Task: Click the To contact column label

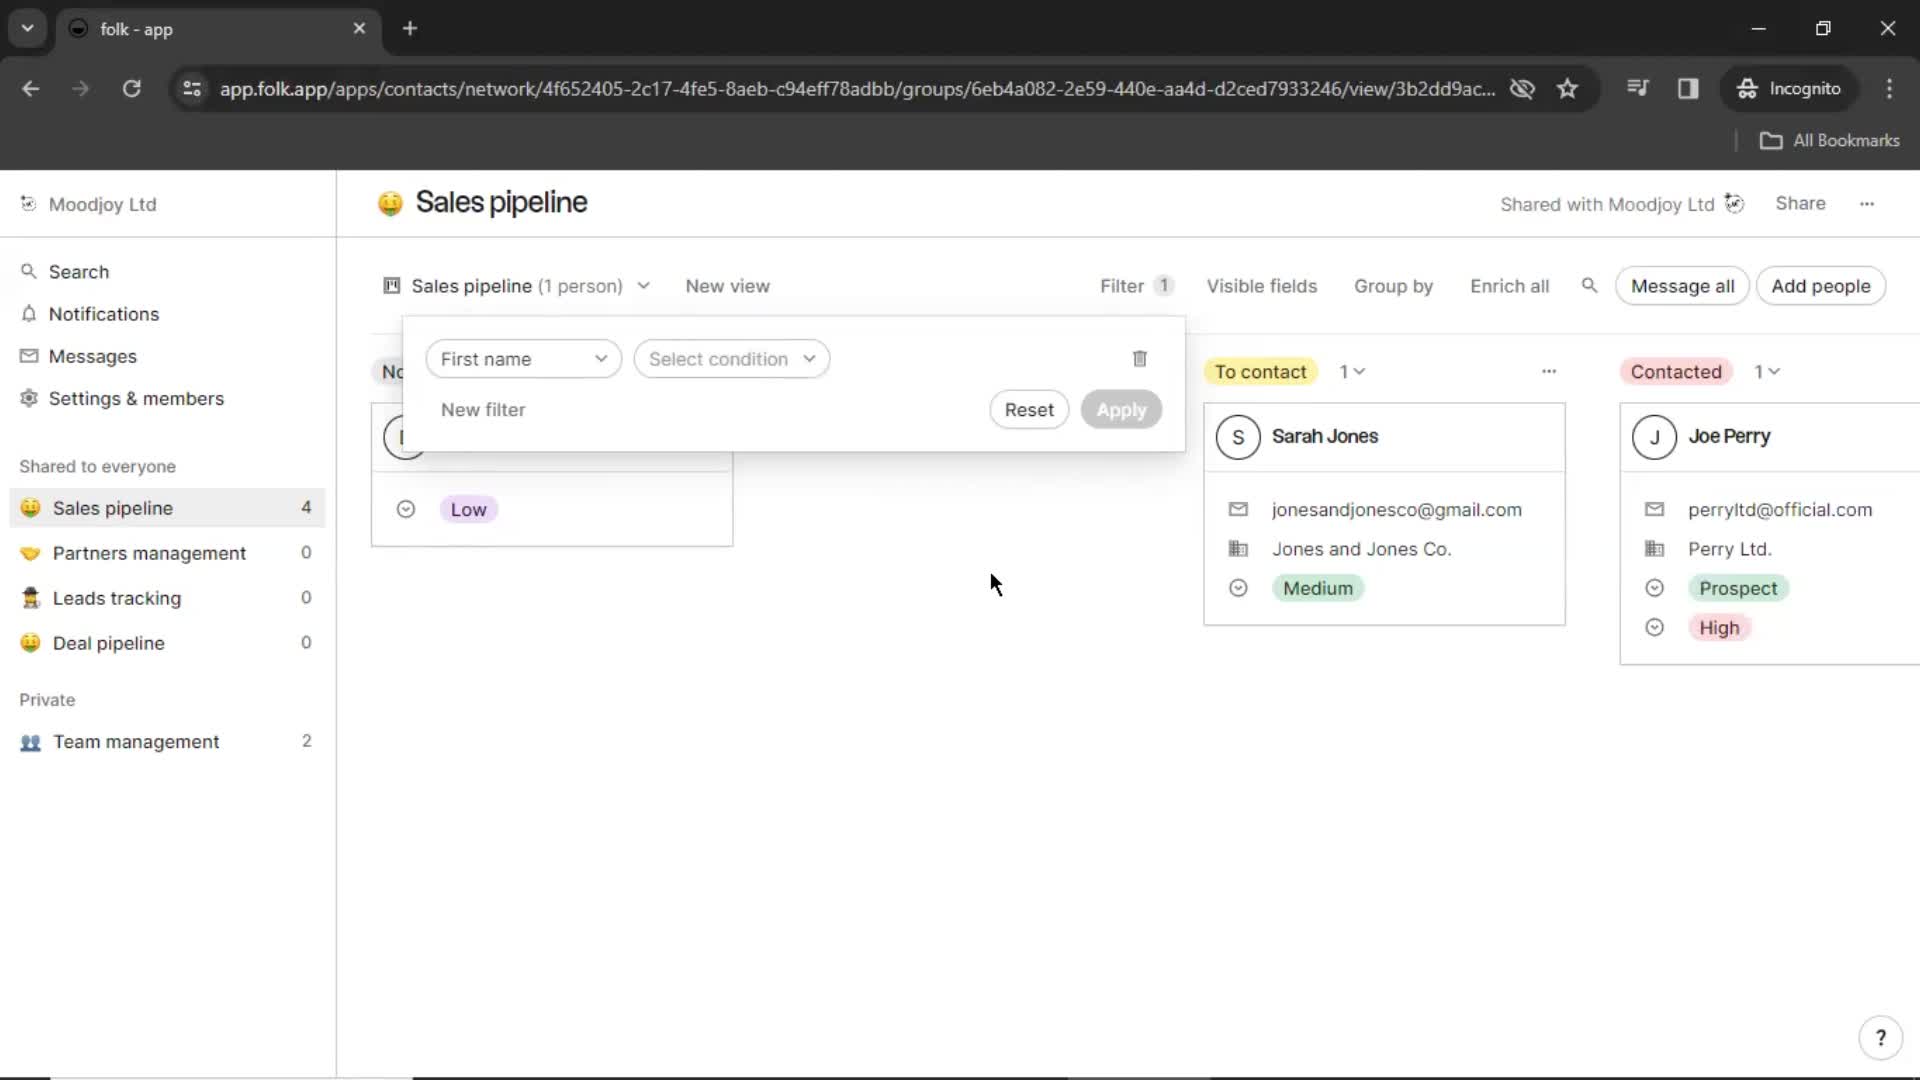Action: click(1260, 372)
